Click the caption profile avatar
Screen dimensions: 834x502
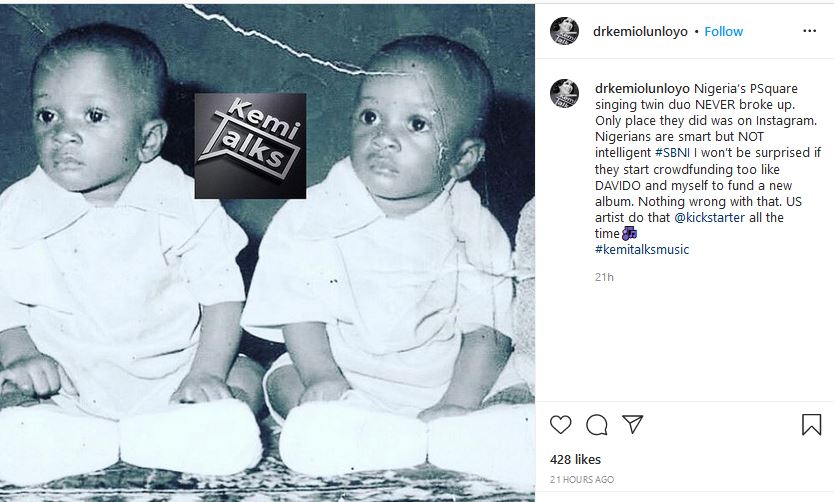click(x=564, y=93)
